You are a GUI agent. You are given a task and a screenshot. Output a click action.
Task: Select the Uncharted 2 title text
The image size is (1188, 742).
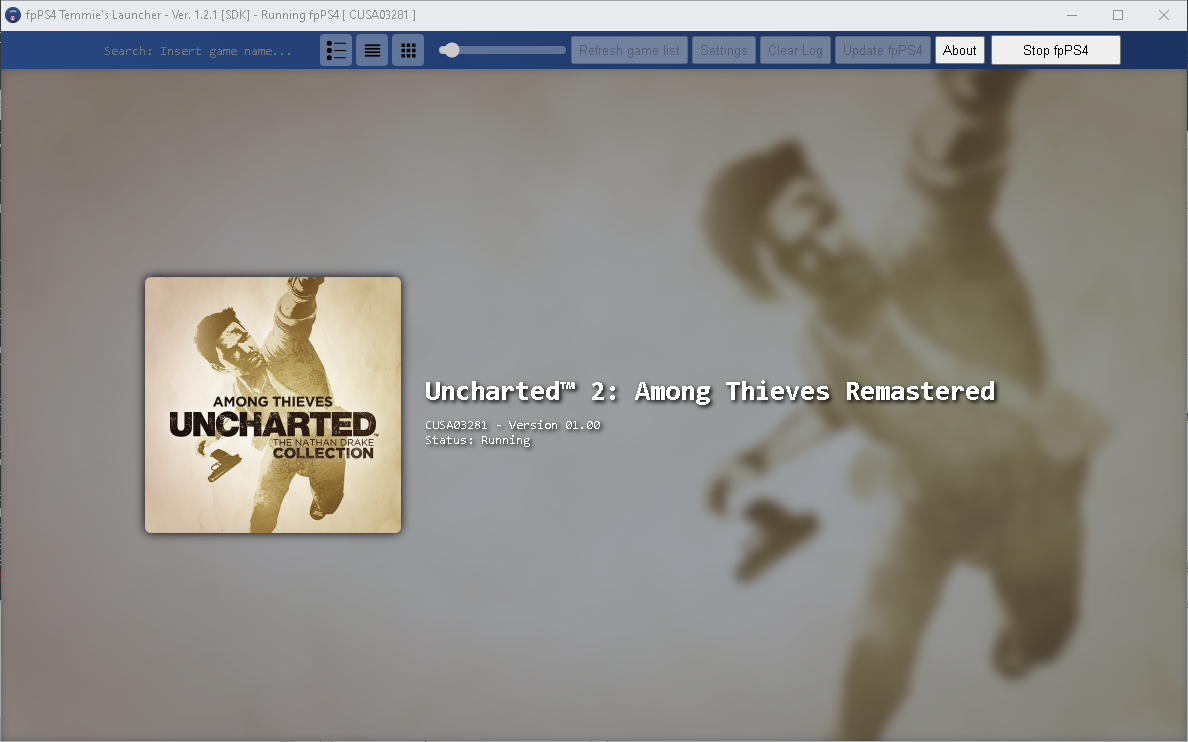coord(709,391)
